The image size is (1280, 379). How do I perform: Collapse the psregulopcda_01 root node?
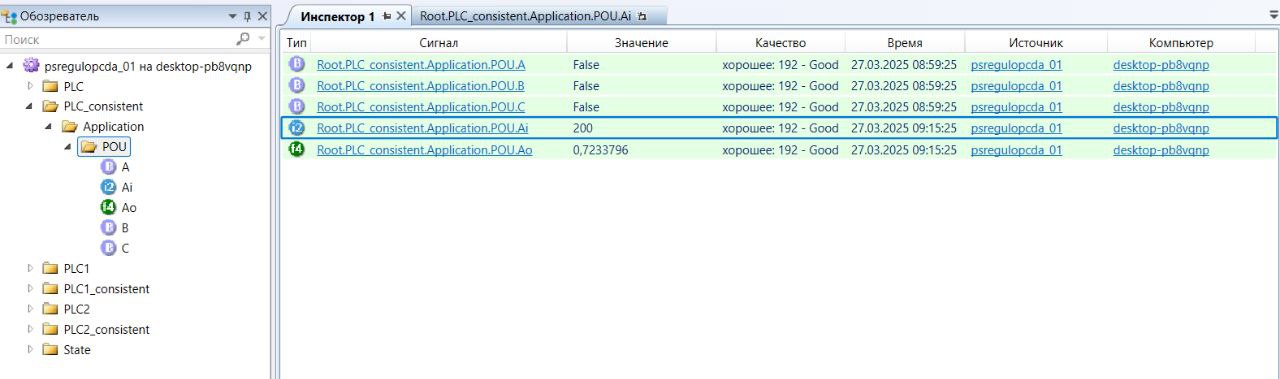(x=10, y=66)
